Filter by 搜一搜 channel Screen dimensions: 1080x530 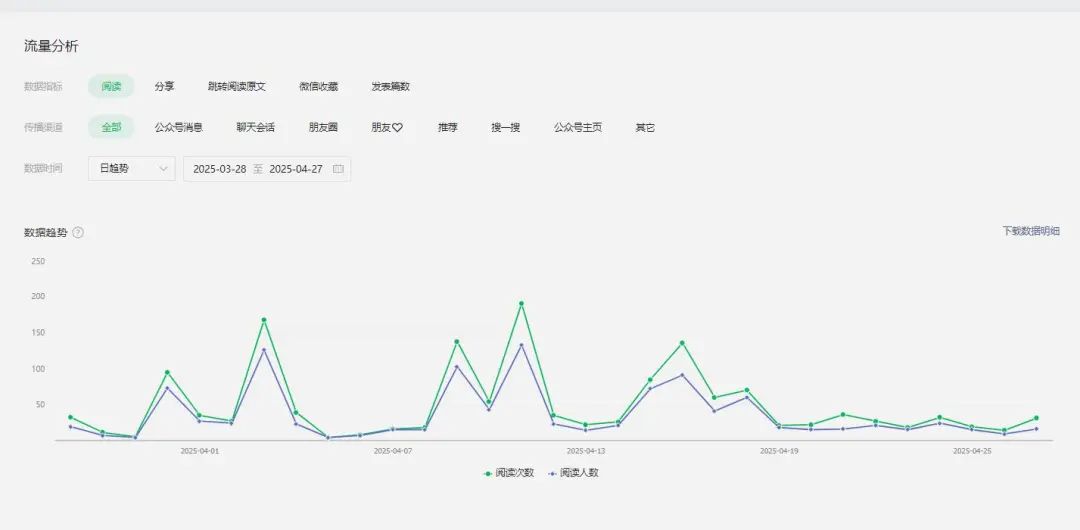506,128
